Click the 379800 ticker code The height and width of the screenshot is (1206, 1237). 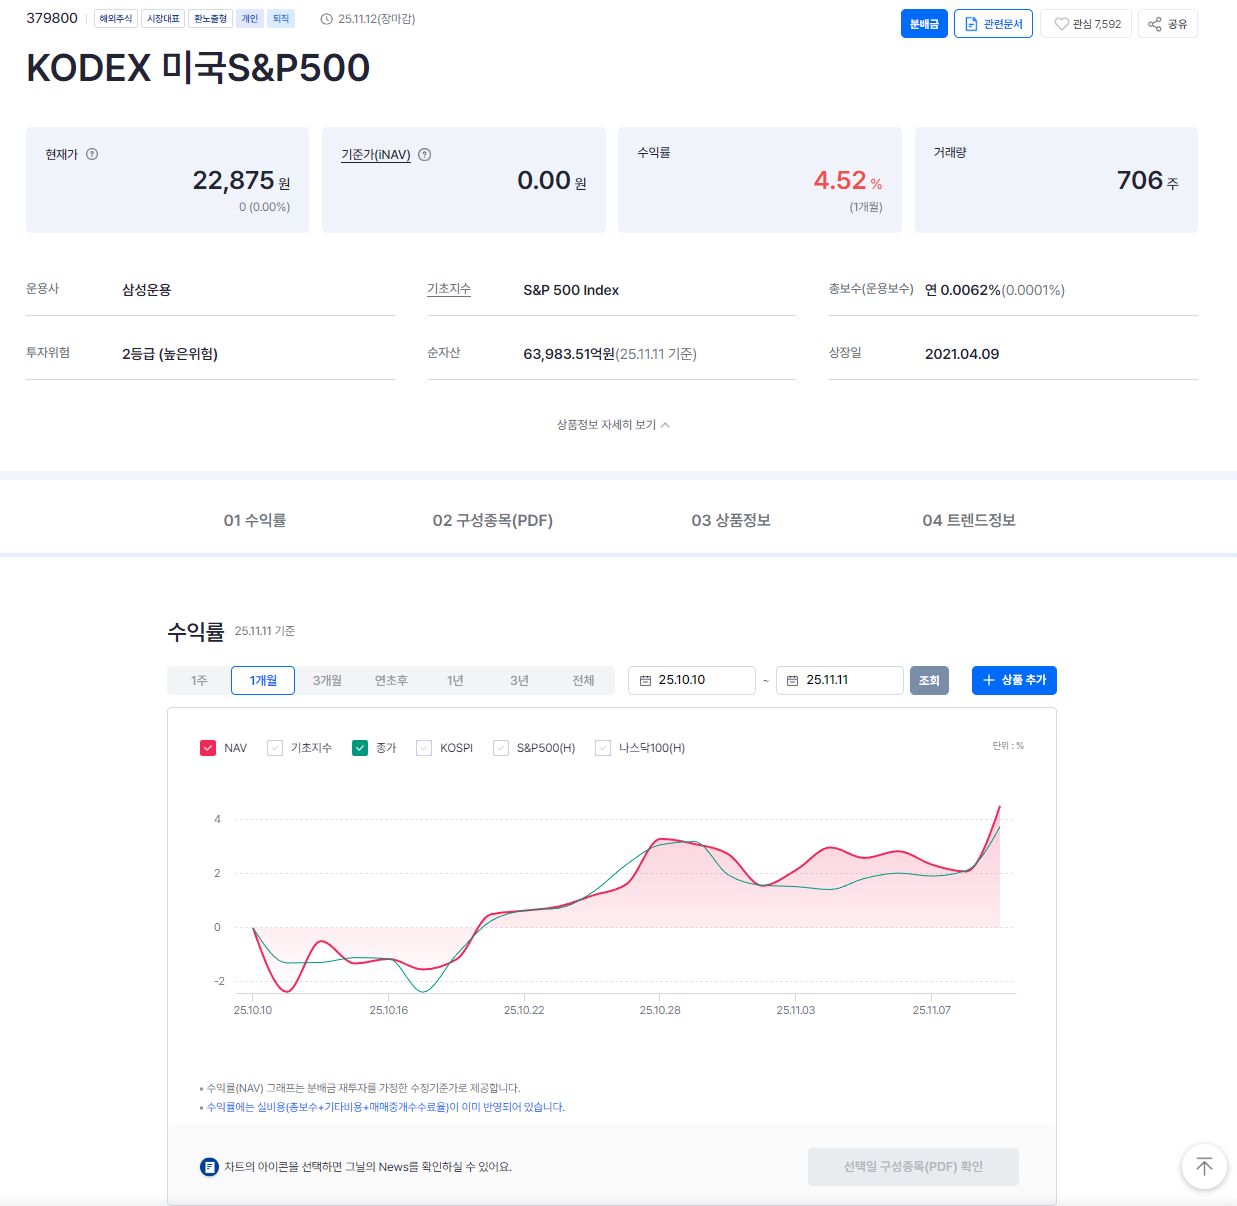pyautogui.click(x=52, y=18)
